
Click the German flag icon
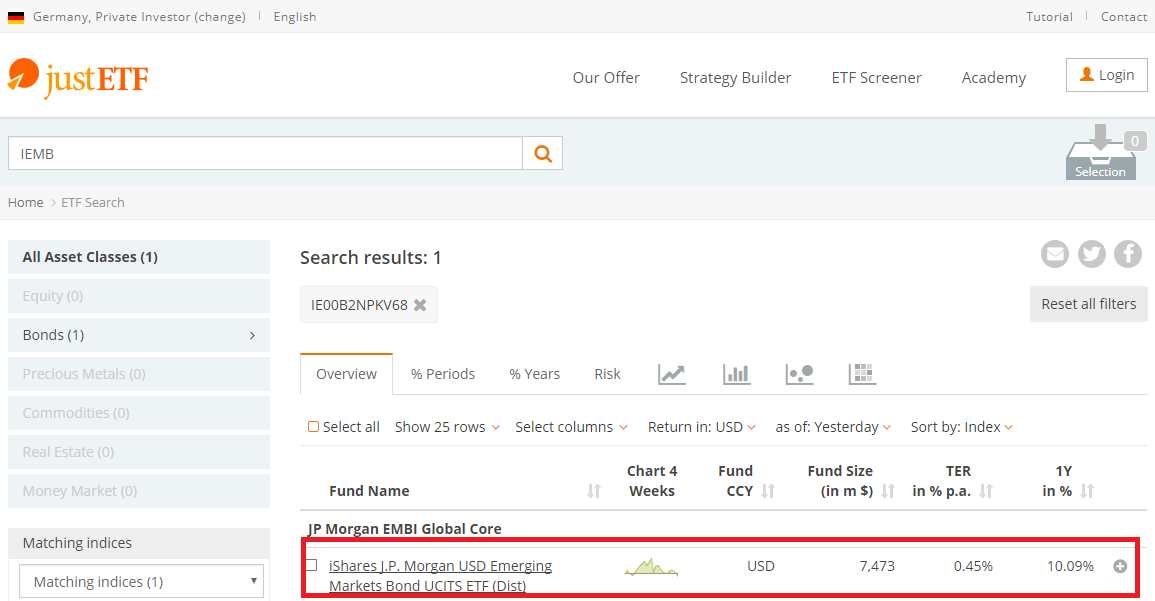click(16, 17)
